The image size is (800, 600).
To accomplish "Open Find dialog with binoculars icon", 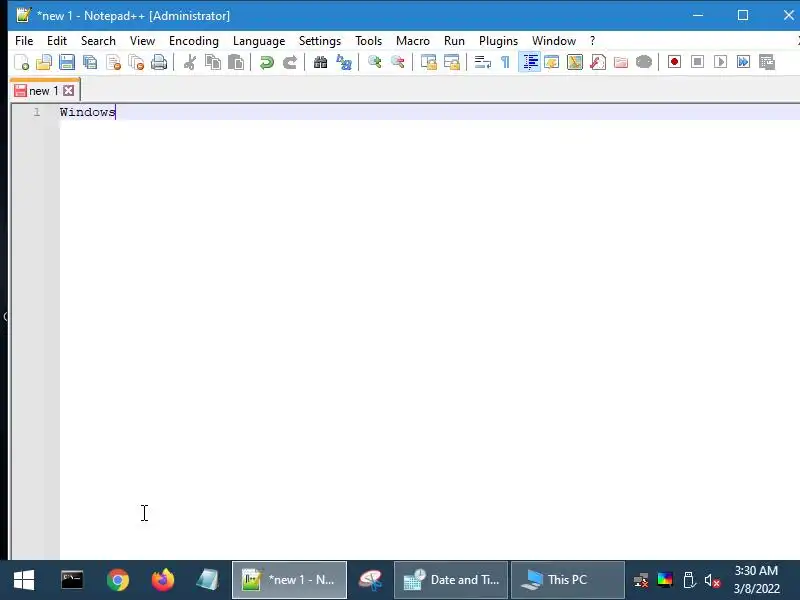I will pyautogui.click(x=320, y=62).
